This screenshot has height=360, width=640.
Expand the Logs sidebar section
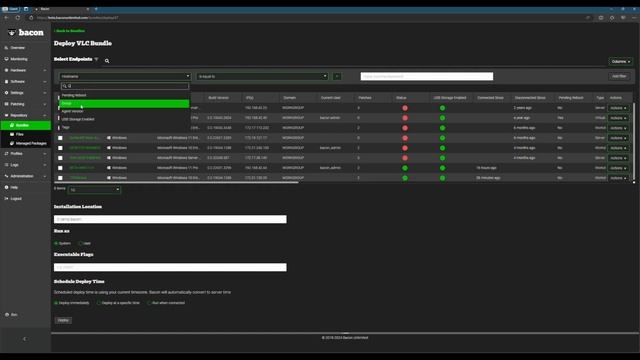pos(25,165)
